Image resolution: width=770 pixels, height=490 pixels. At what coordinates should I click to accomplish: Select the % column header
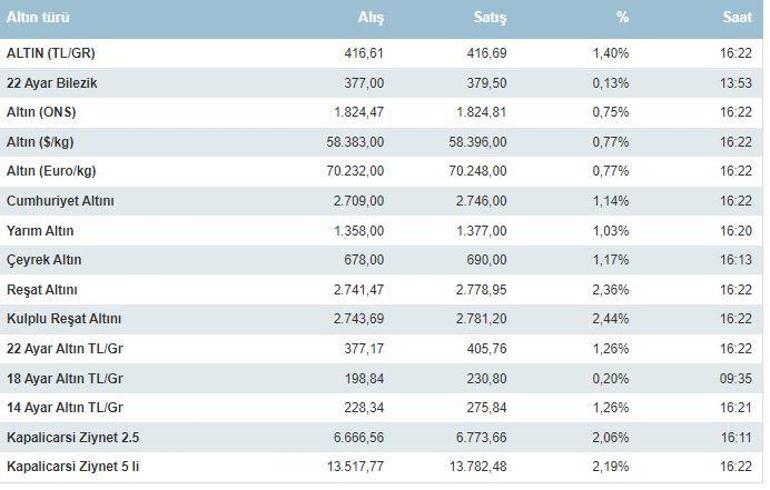(621, 18)
